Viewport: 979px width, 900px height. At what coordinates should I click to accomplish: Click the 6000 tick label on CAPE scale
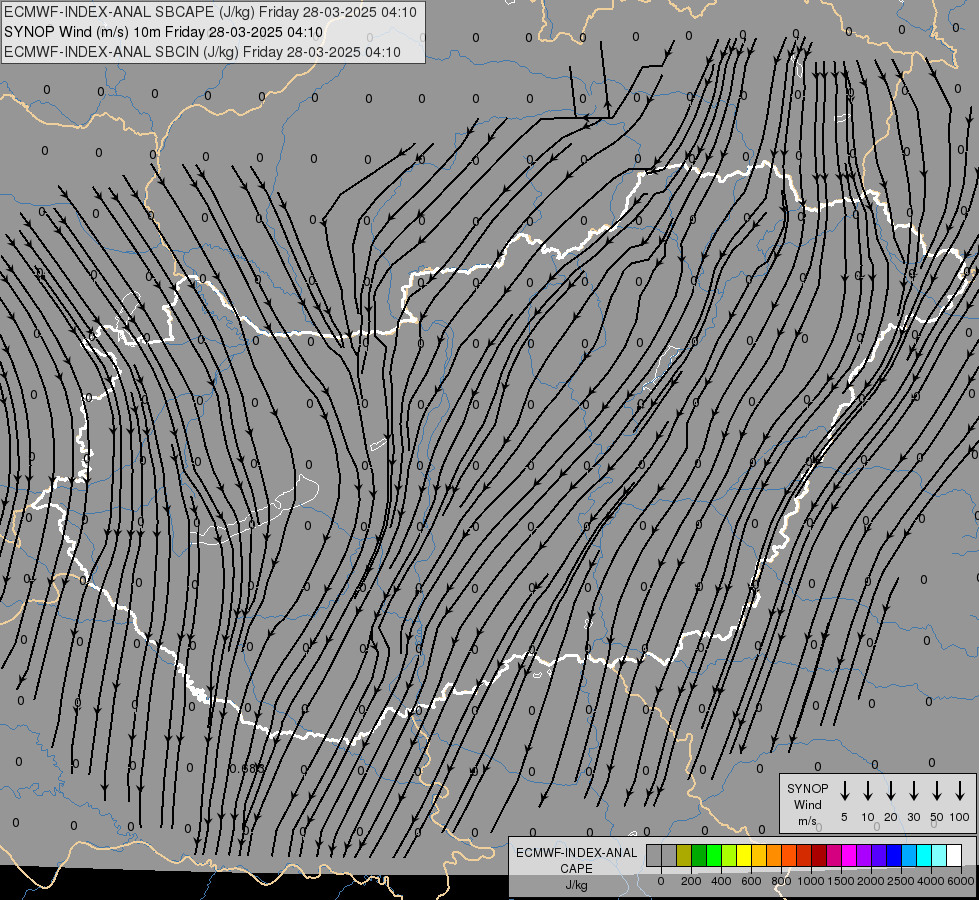coord(961,881)
